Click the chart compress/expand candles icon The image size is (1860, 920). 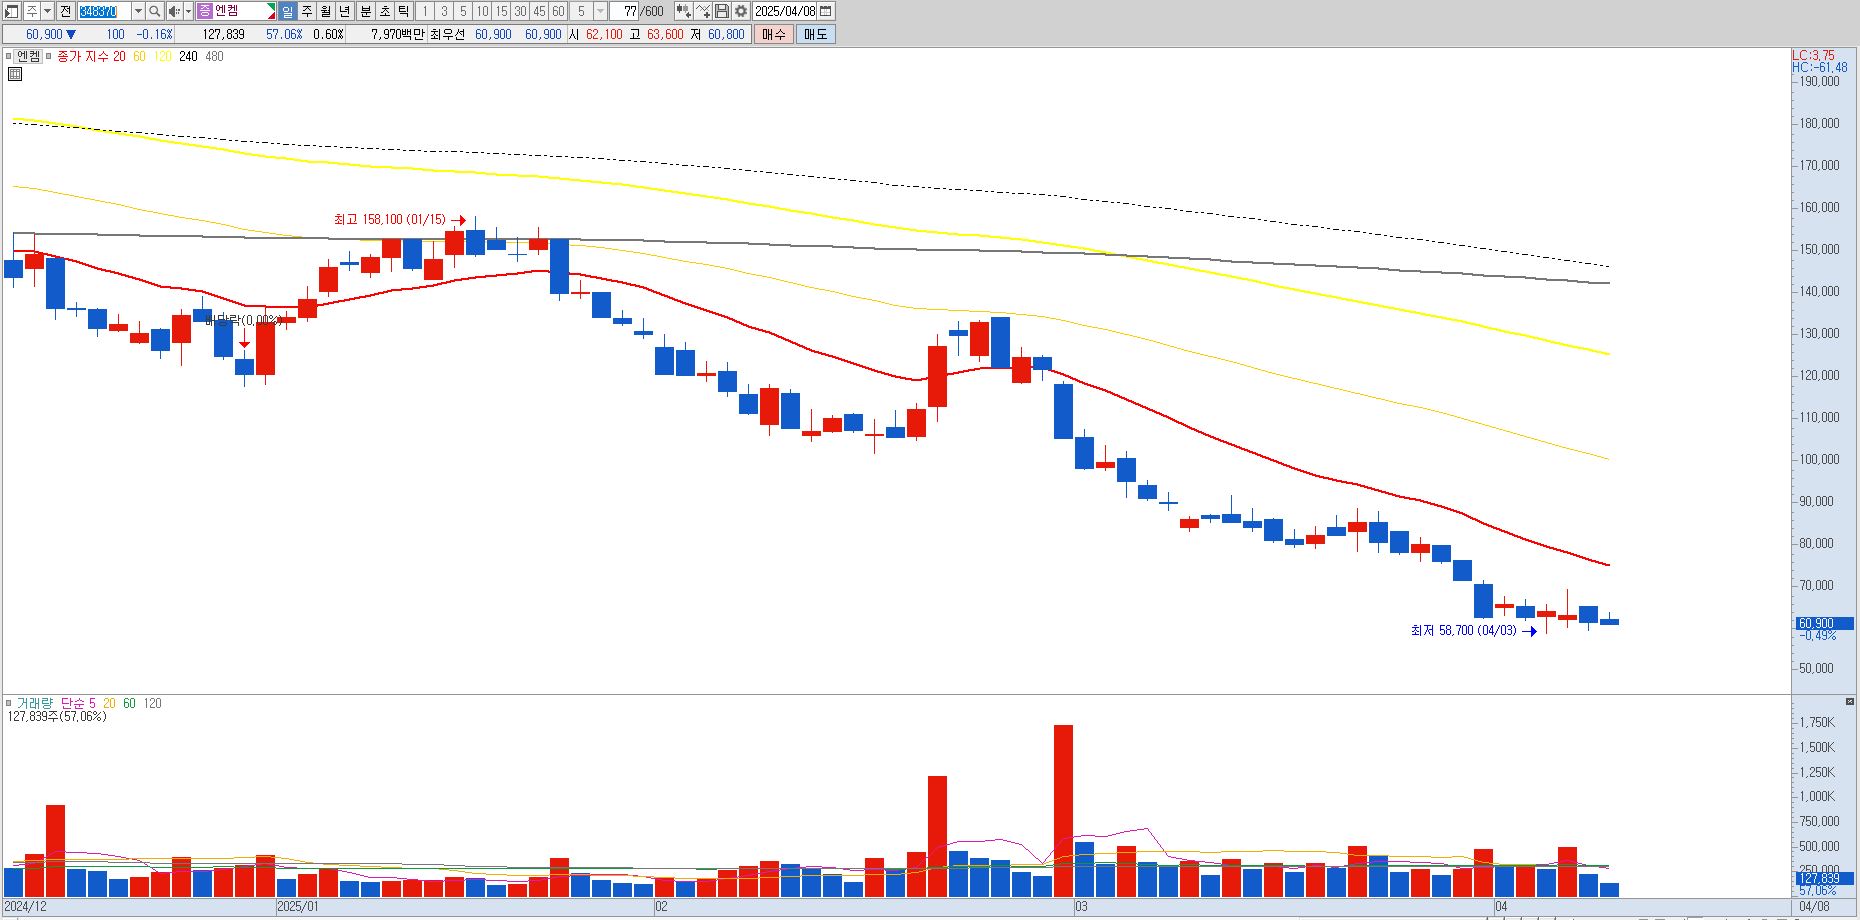[x=684, y=11]
